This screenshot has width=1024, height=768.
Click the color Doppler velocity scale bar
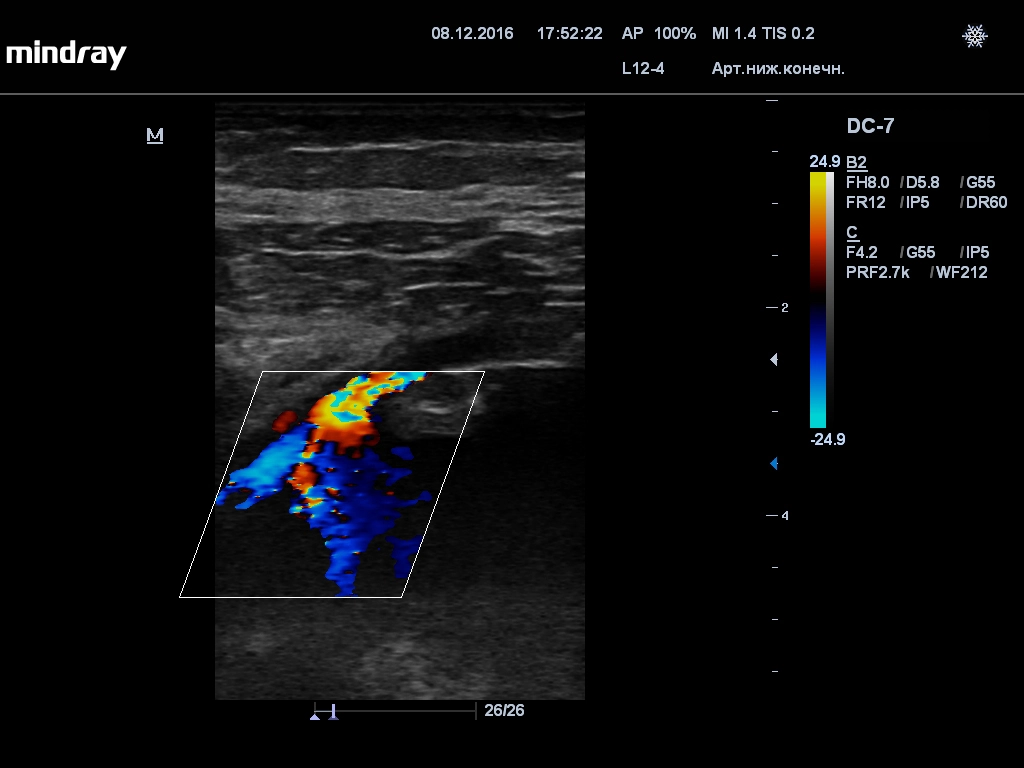(x=818, y=300)
